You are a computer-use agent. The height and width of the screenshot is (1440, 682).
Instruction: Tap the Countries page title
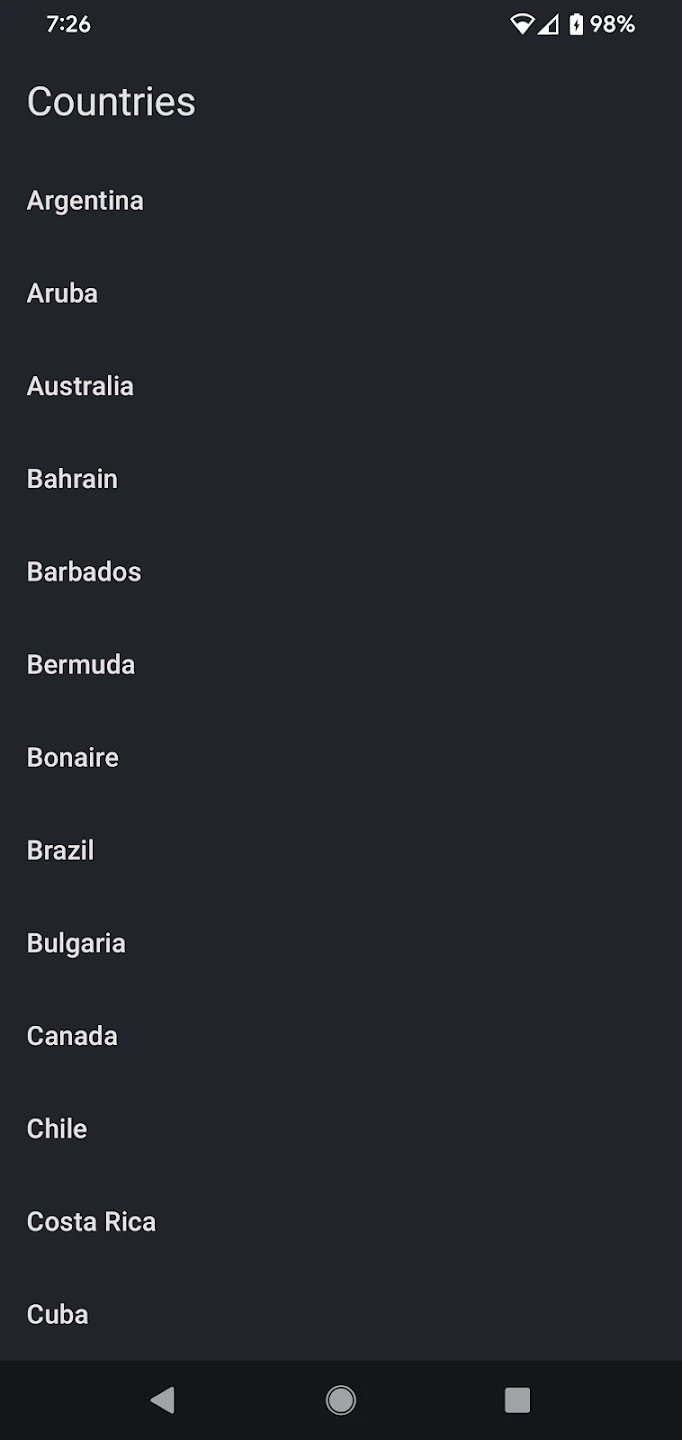[x=111, y=102]
